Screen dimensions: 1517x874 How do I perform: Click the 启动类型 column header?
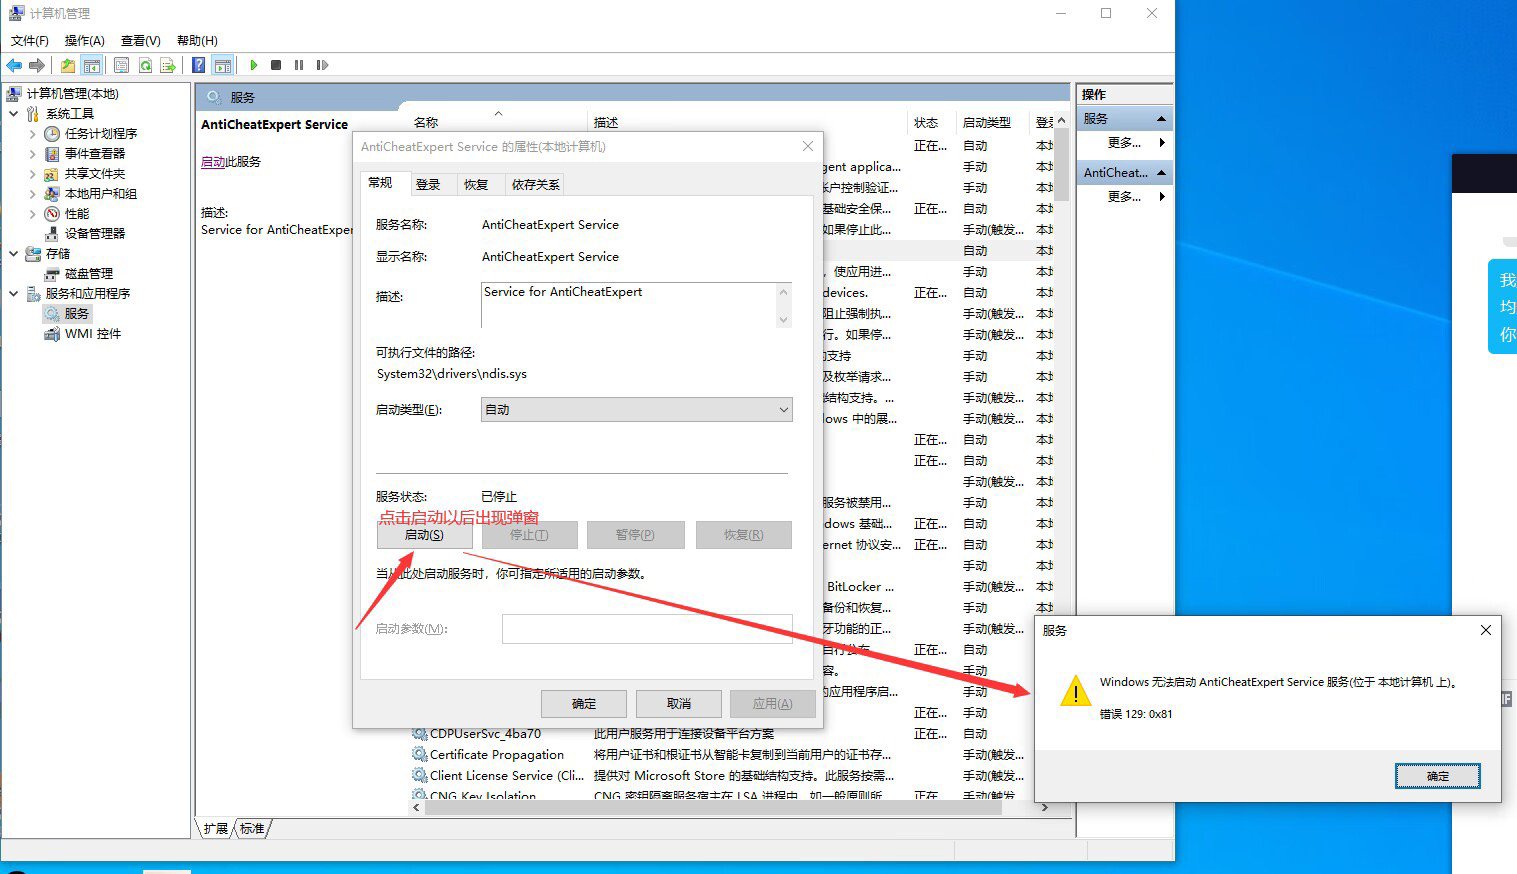(993, 122)
